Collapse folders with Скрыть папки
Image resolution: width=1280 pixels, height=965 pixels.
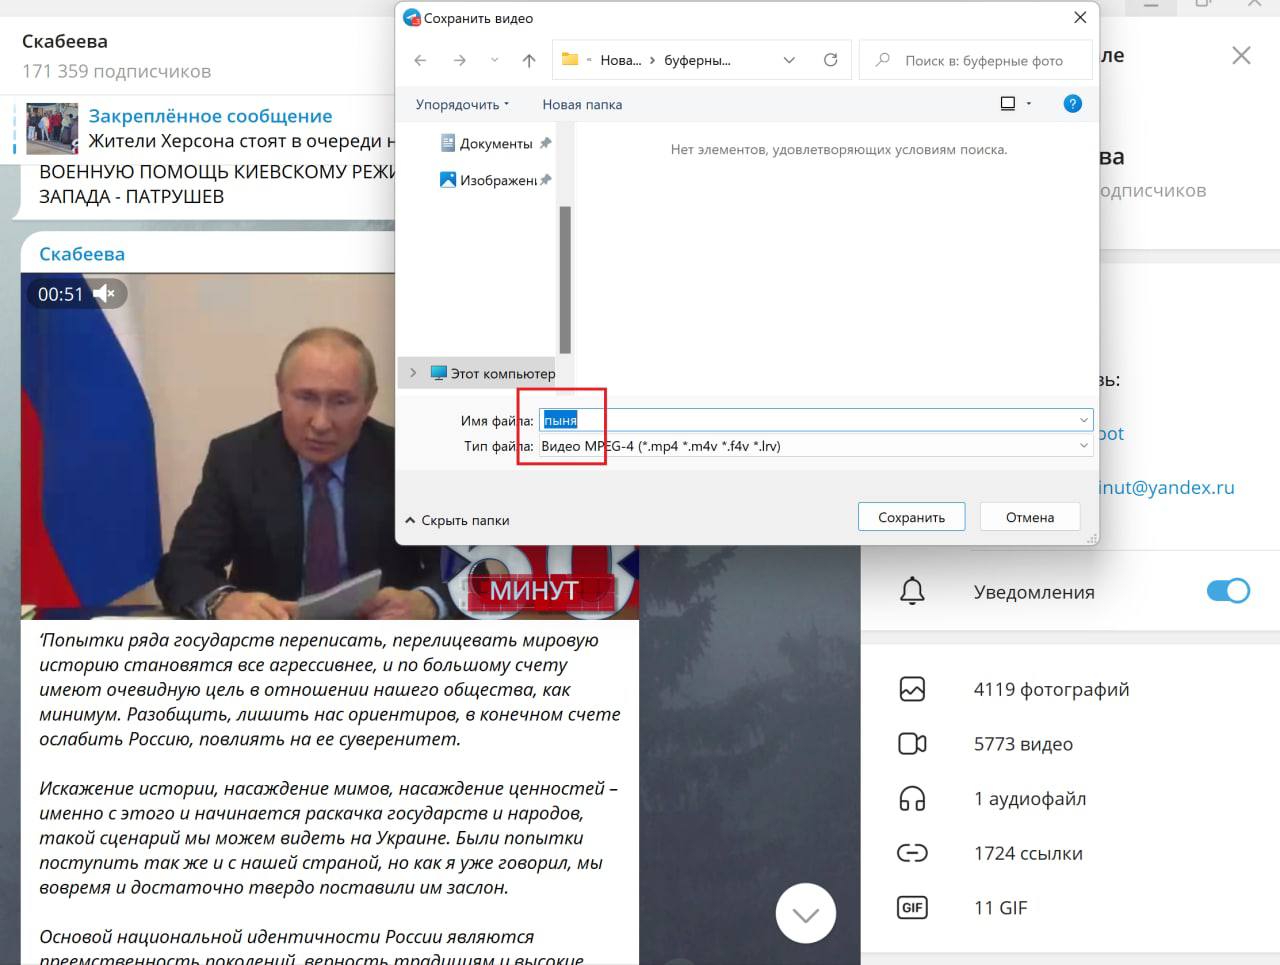click(457, 520)
